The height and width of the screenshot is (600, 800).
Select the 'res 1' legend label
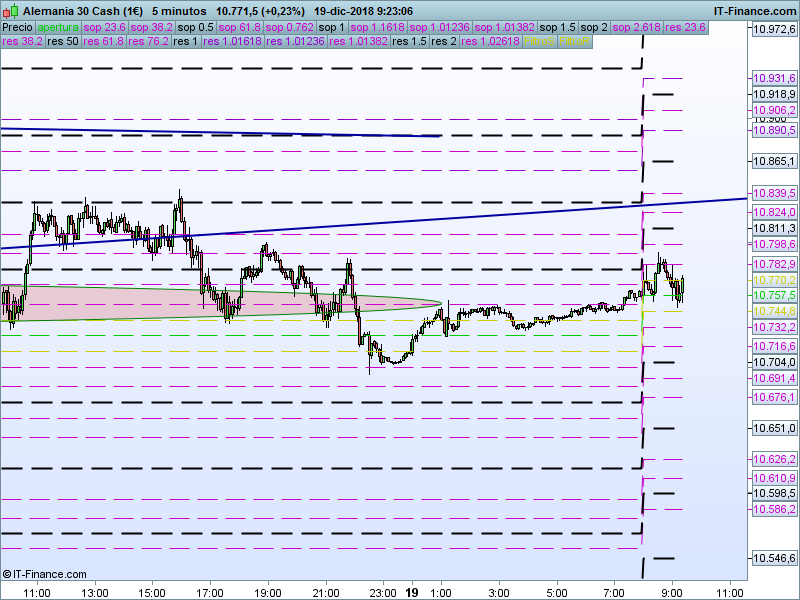tap(186, 41)
